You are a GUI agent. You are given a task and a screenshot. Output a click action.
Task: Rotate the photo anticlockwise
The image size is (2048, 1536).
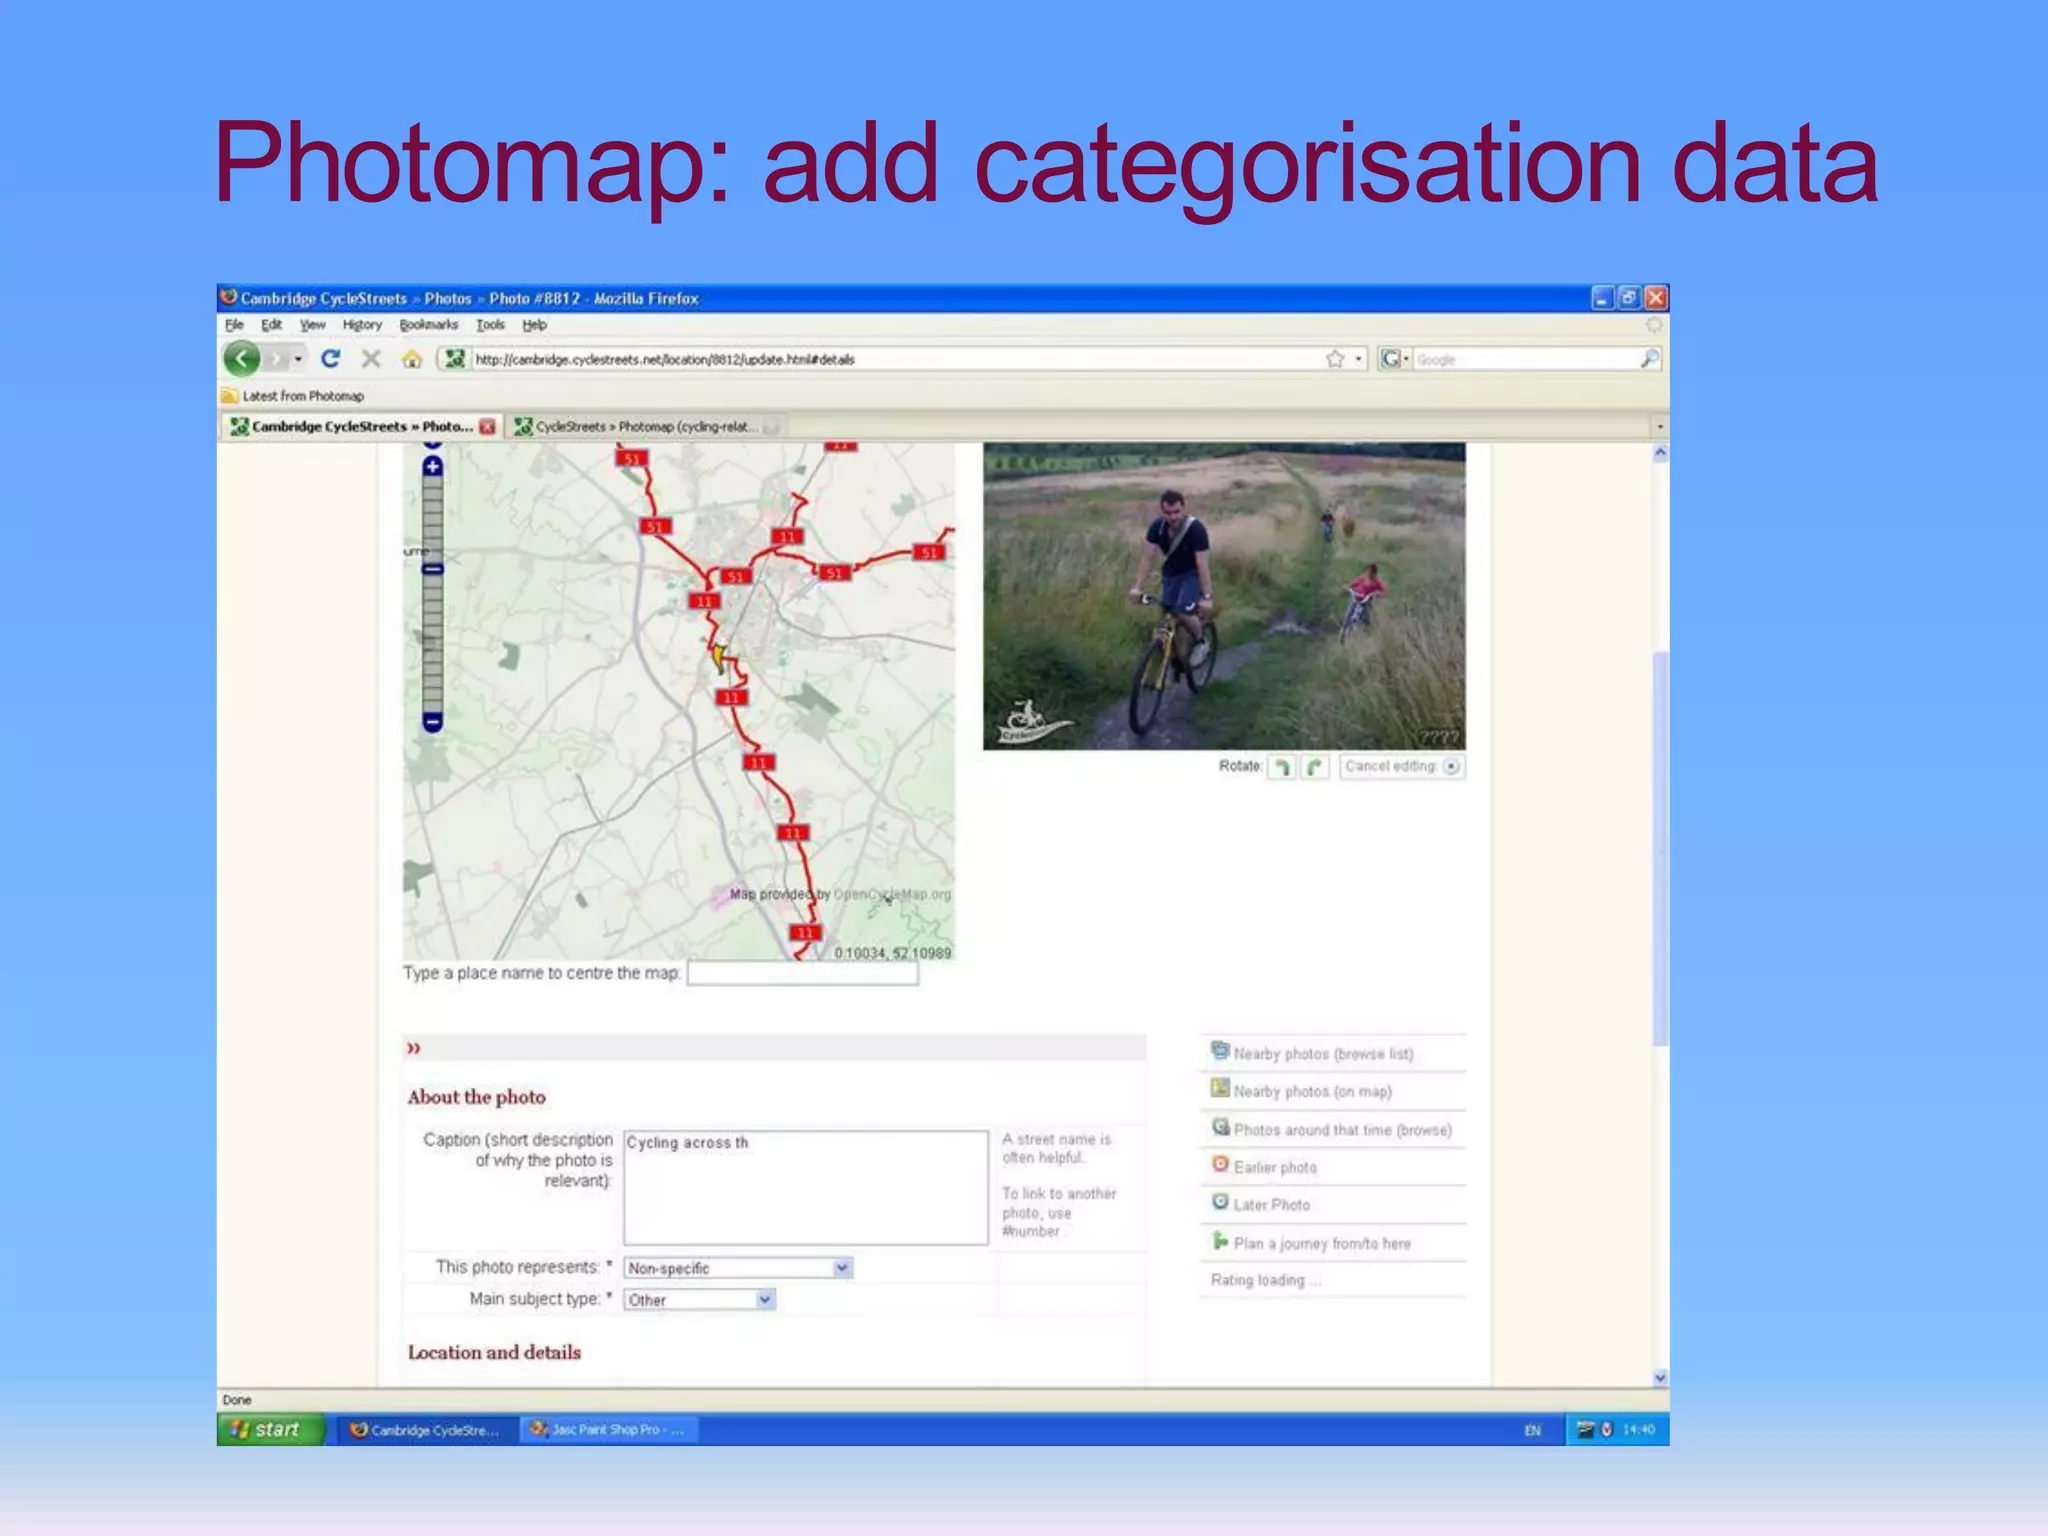tap(1282, 767)
